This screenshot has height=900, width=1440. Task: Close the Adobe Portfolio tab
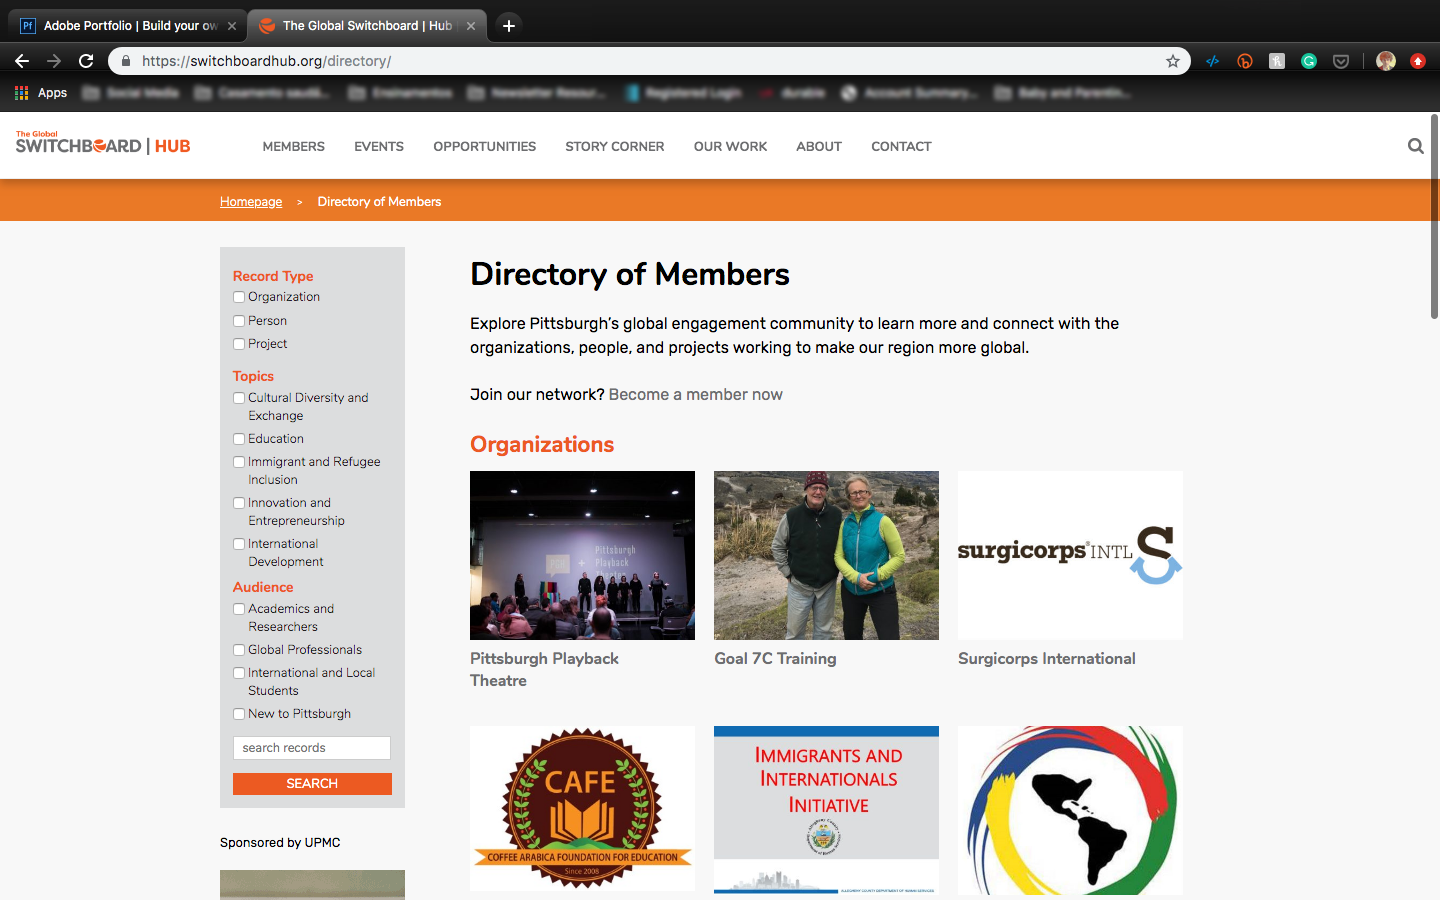231,26
